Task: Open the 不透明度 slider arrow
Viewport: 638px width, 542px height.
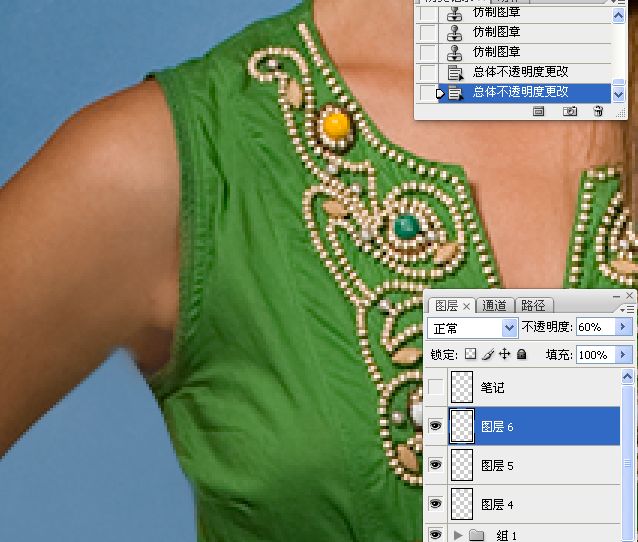Action: coord(623,327)
